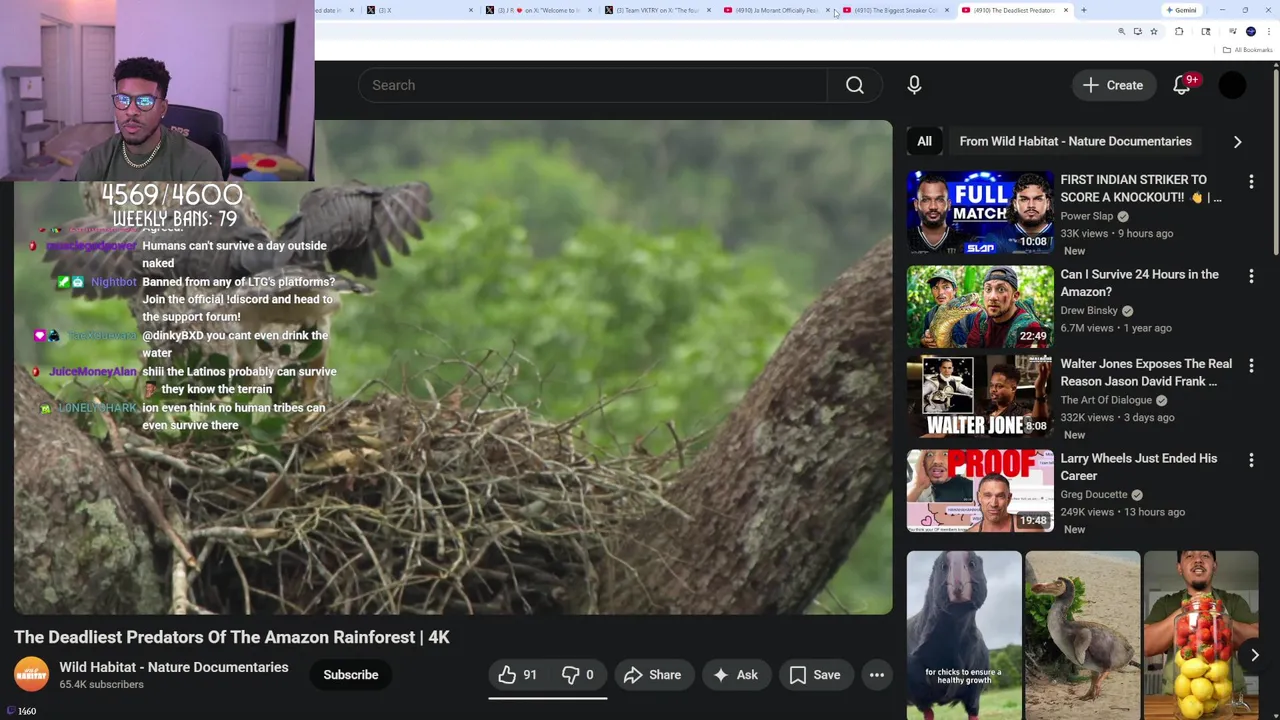Click Nightbot username in chat overlay
The width and height of the screenshot is (1280, 720).
[x=113, y=282]
